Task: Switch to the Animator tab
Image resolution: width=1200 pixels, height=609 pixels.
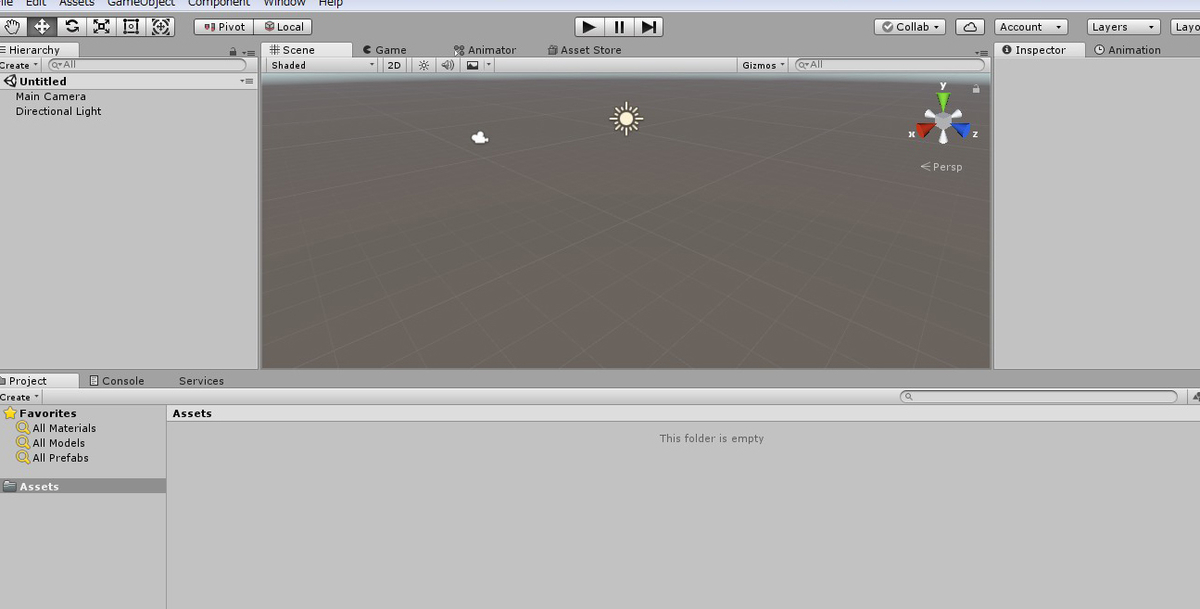Action: pos(485,50)
